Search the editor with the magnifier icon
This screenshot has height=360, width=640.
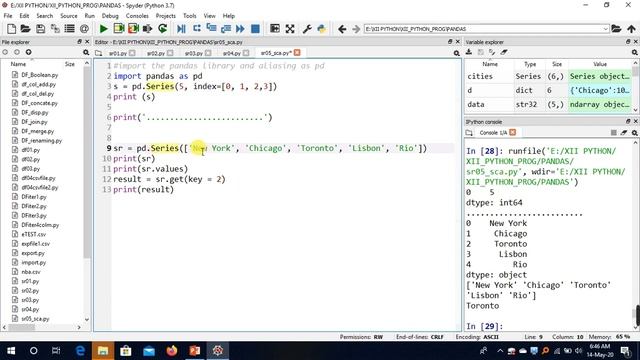pyautogui.click(x=456, y=53)
